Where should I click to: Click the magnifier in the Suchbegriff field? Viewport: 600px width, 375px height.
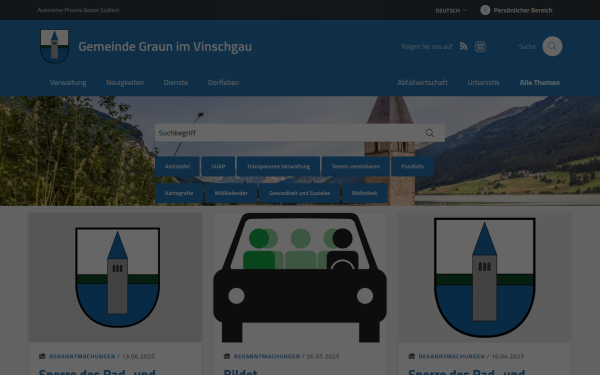(x=429, y=133)
